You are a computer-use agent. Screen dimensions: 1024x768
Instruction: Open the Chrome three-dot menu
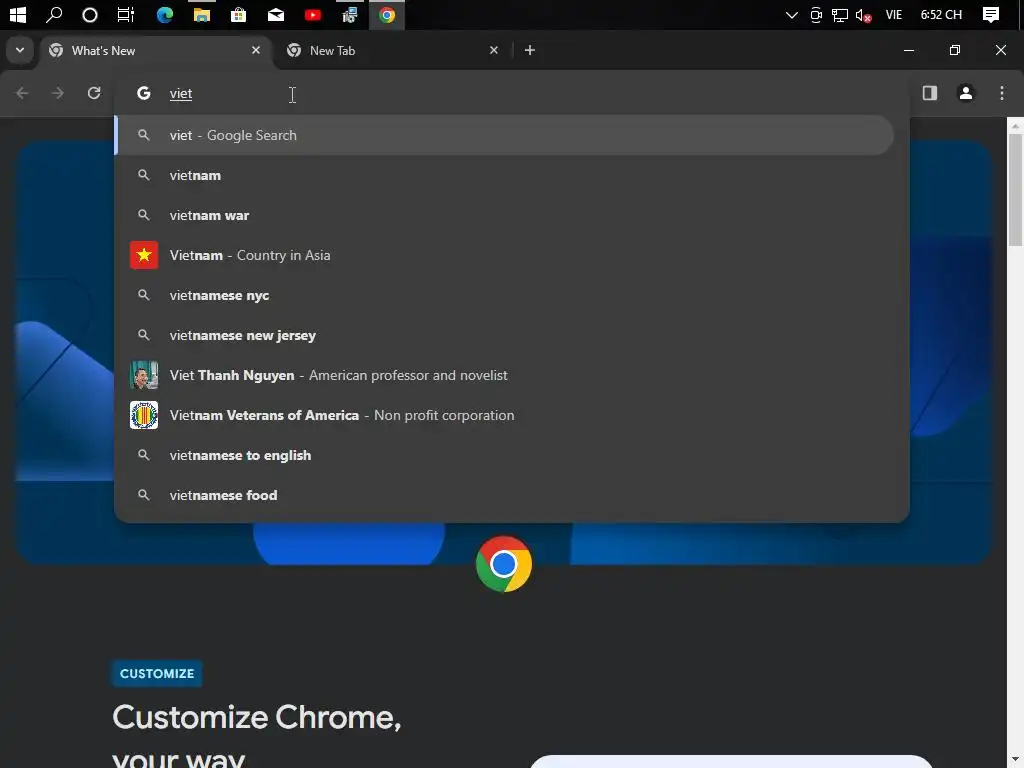coord(1002,93)
